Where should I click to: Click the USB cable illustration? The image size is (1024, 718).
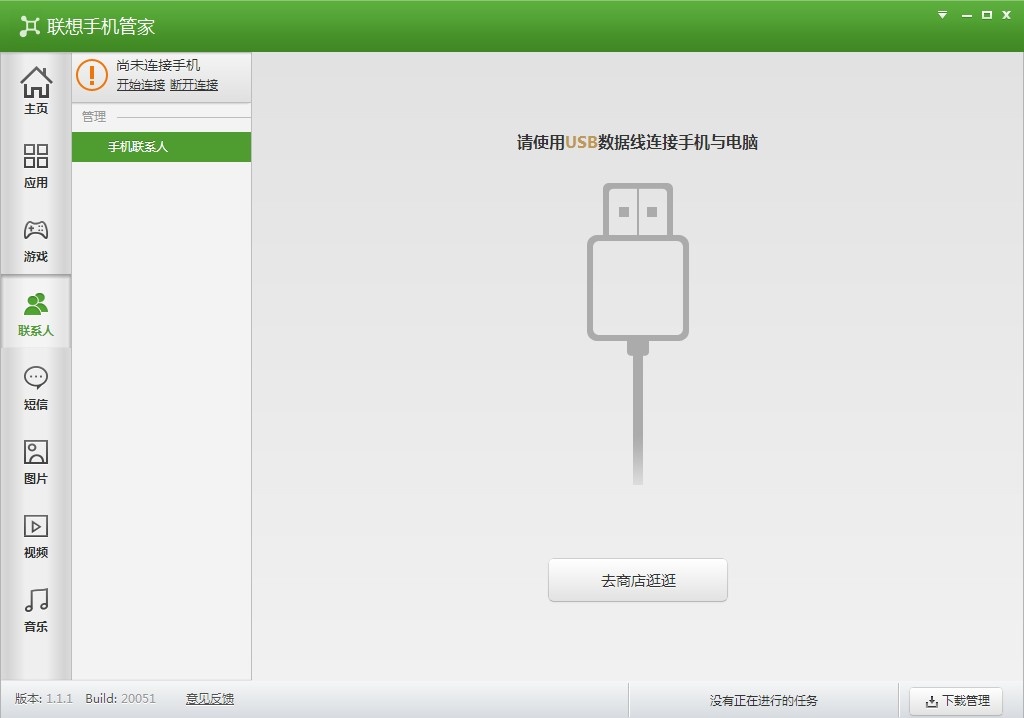coord(638,333)
